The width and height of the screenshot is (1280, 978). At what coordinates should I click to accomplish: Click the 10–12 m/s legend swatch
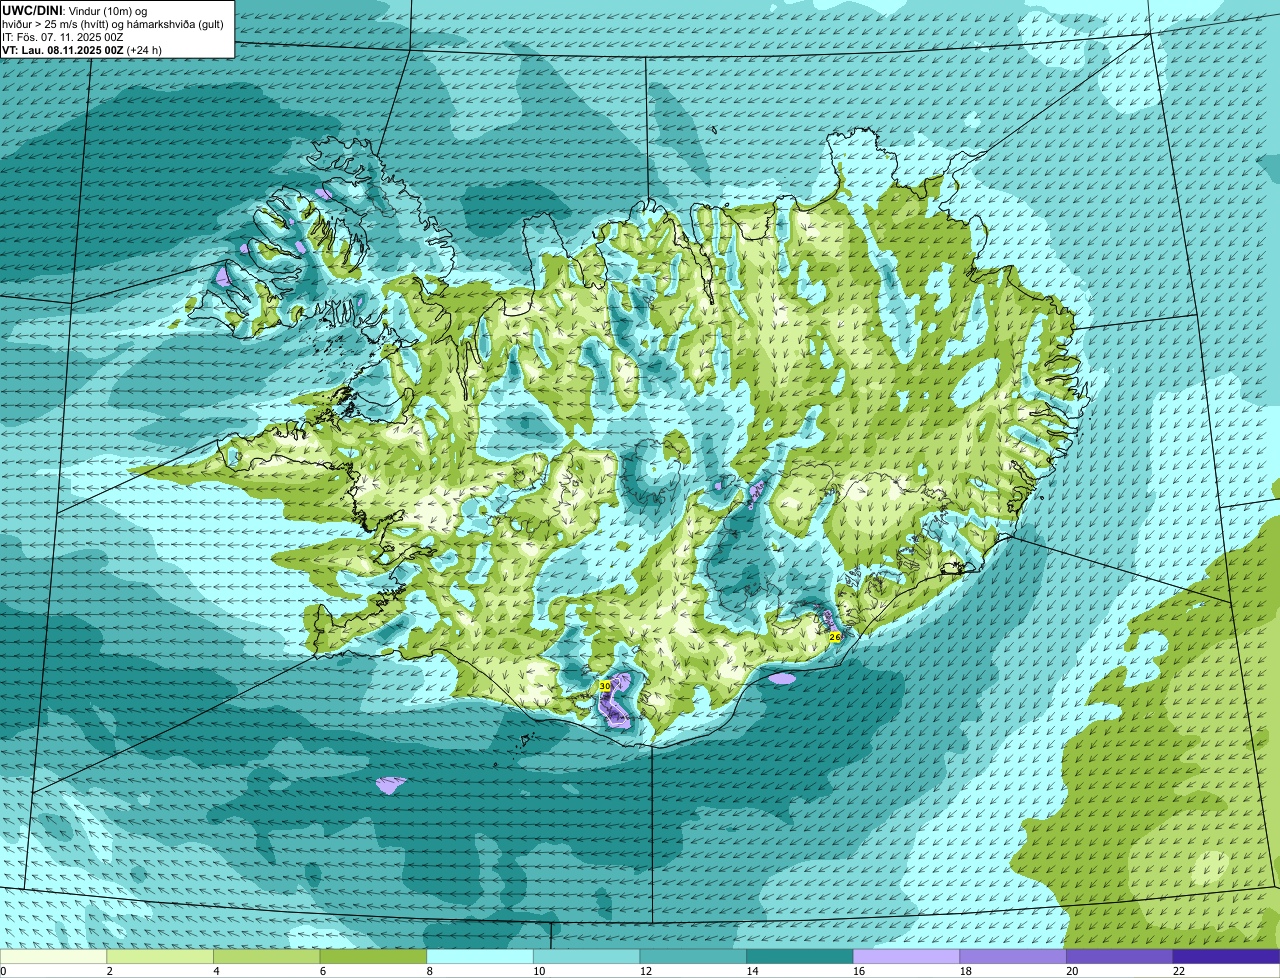pos(586,956)
